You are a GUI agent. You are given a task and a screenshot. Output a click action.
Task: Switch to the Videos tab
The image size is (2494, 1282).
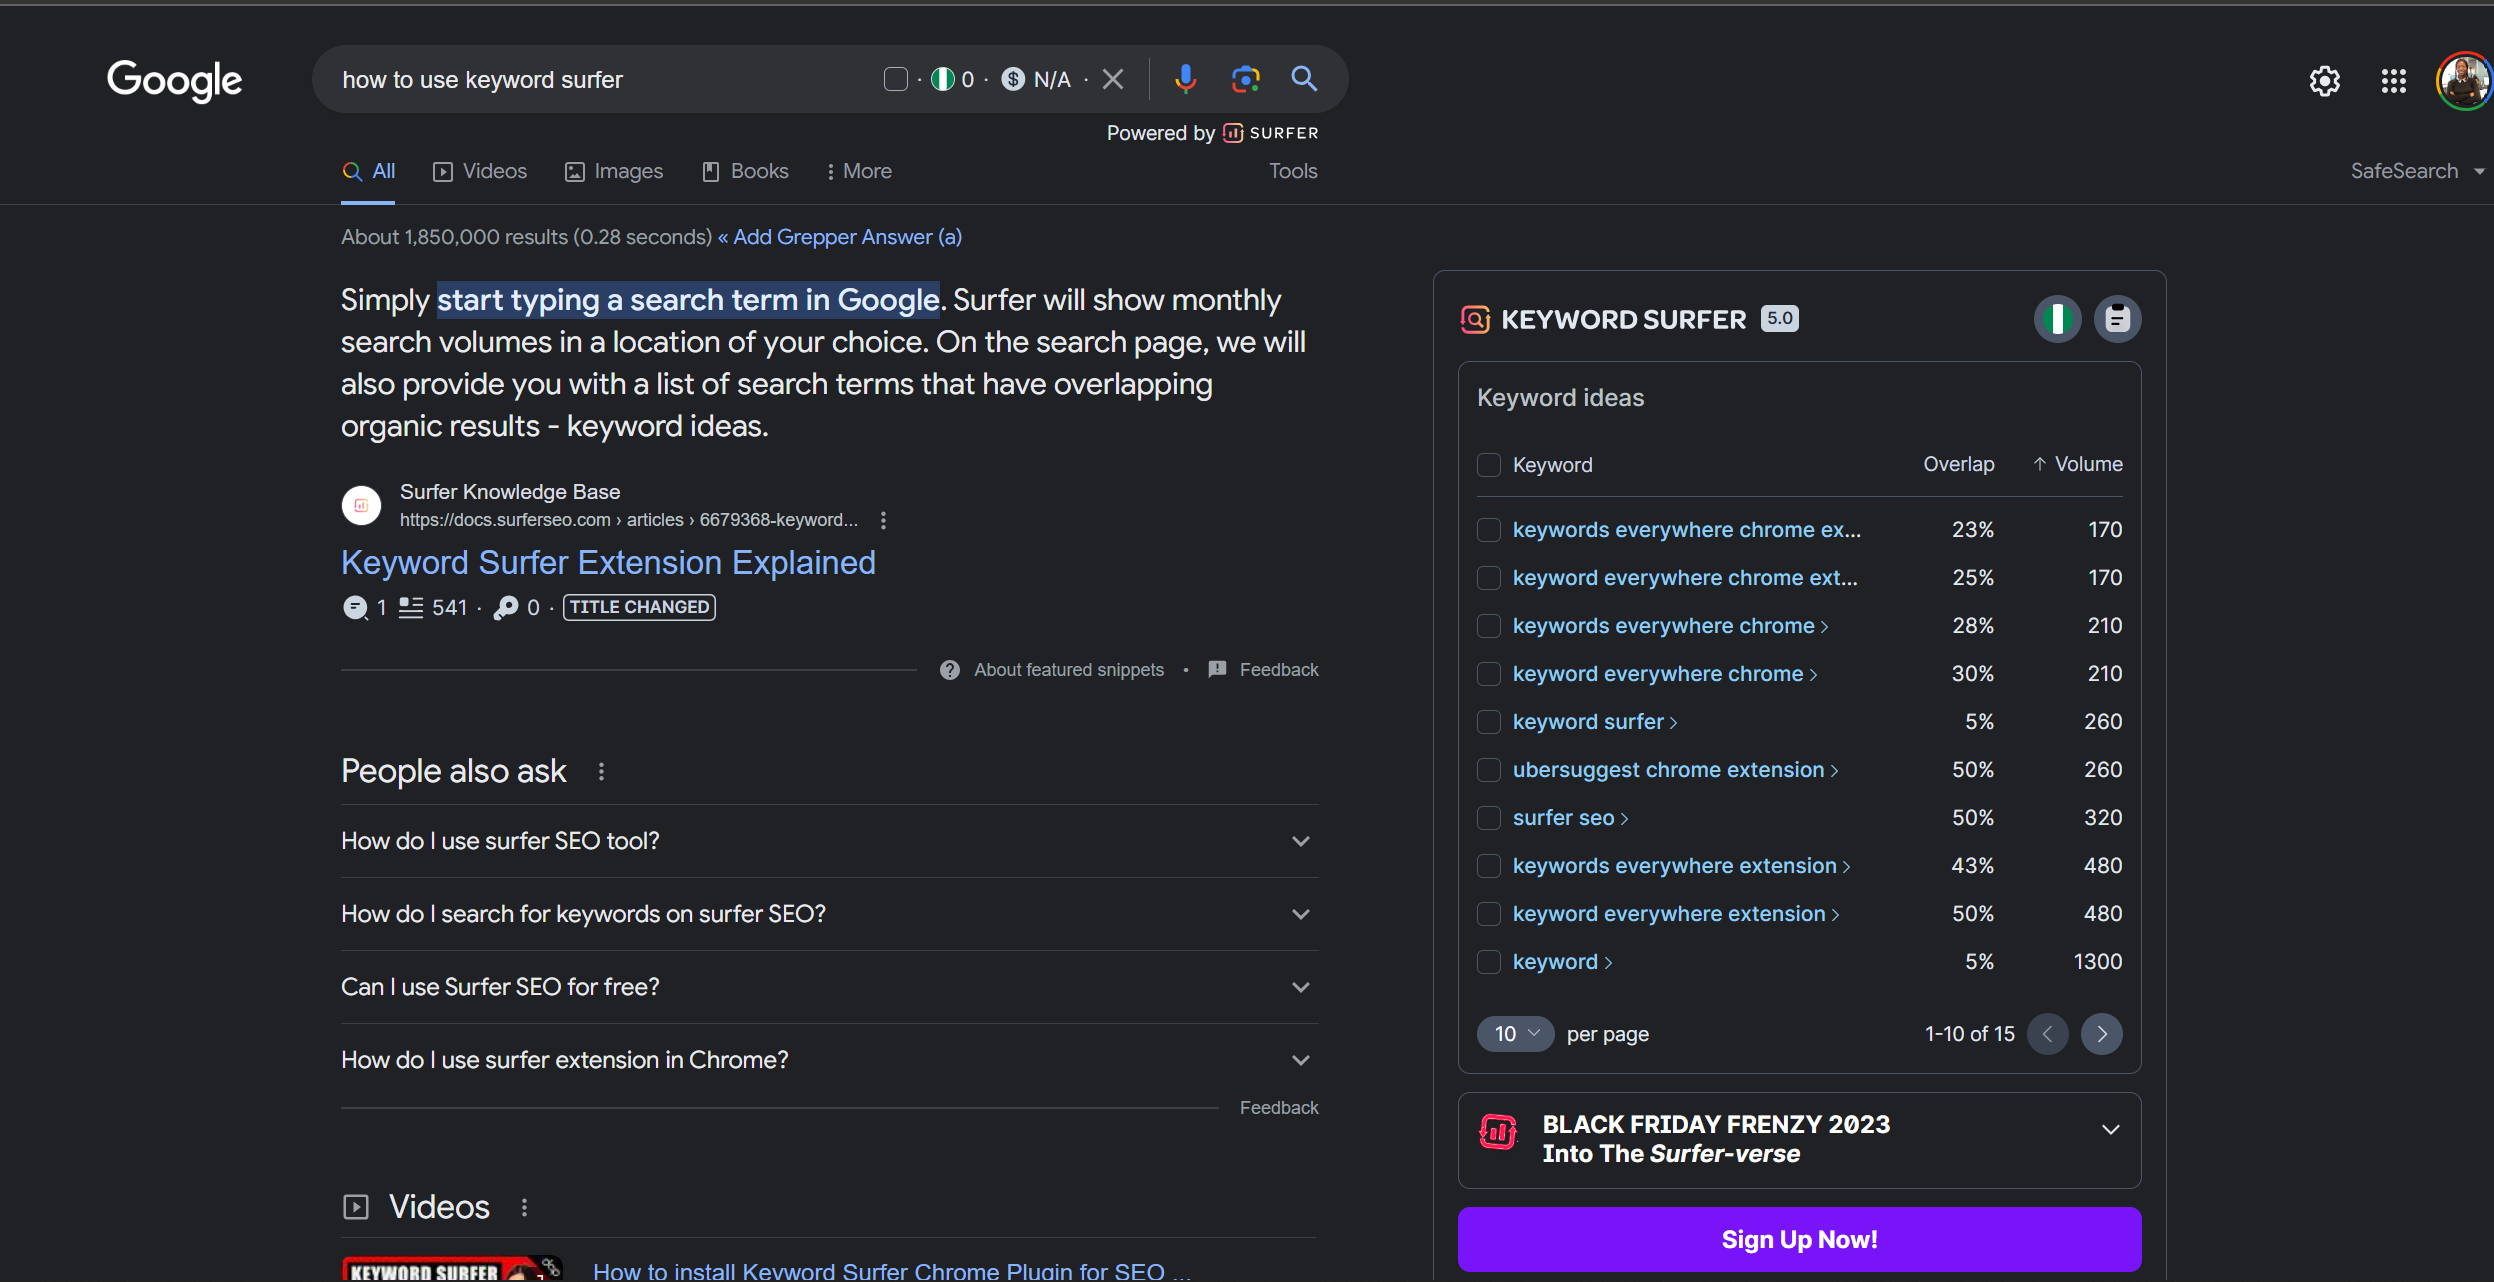pyautogui.click(x=480, y=171)
